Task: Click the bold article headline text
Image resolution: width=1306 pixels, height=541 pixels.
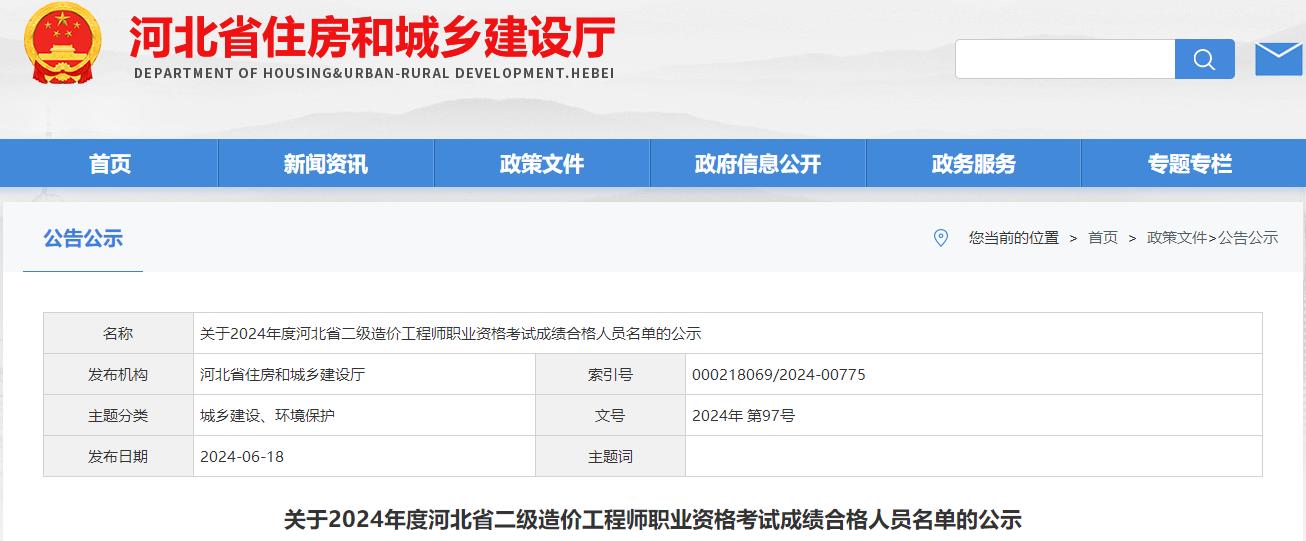Action: point(652,520)
